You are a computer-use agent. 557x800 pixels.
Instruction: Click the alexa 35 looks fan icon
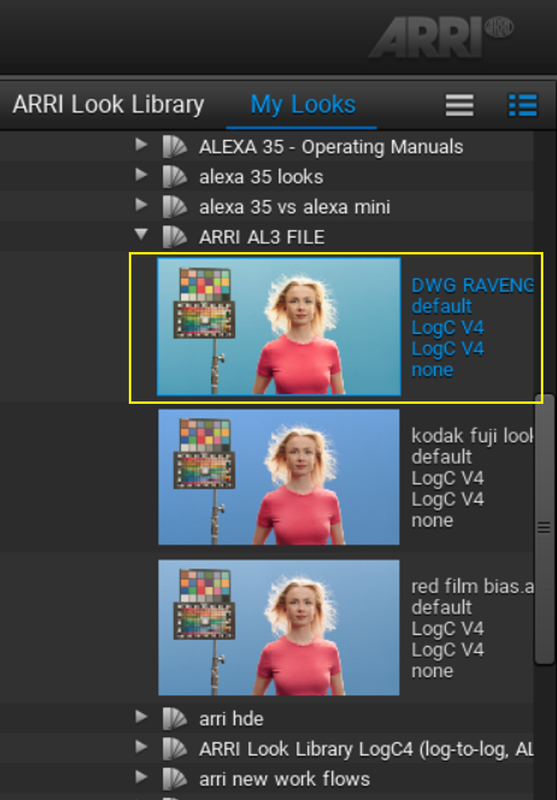(x=175, y=177)
